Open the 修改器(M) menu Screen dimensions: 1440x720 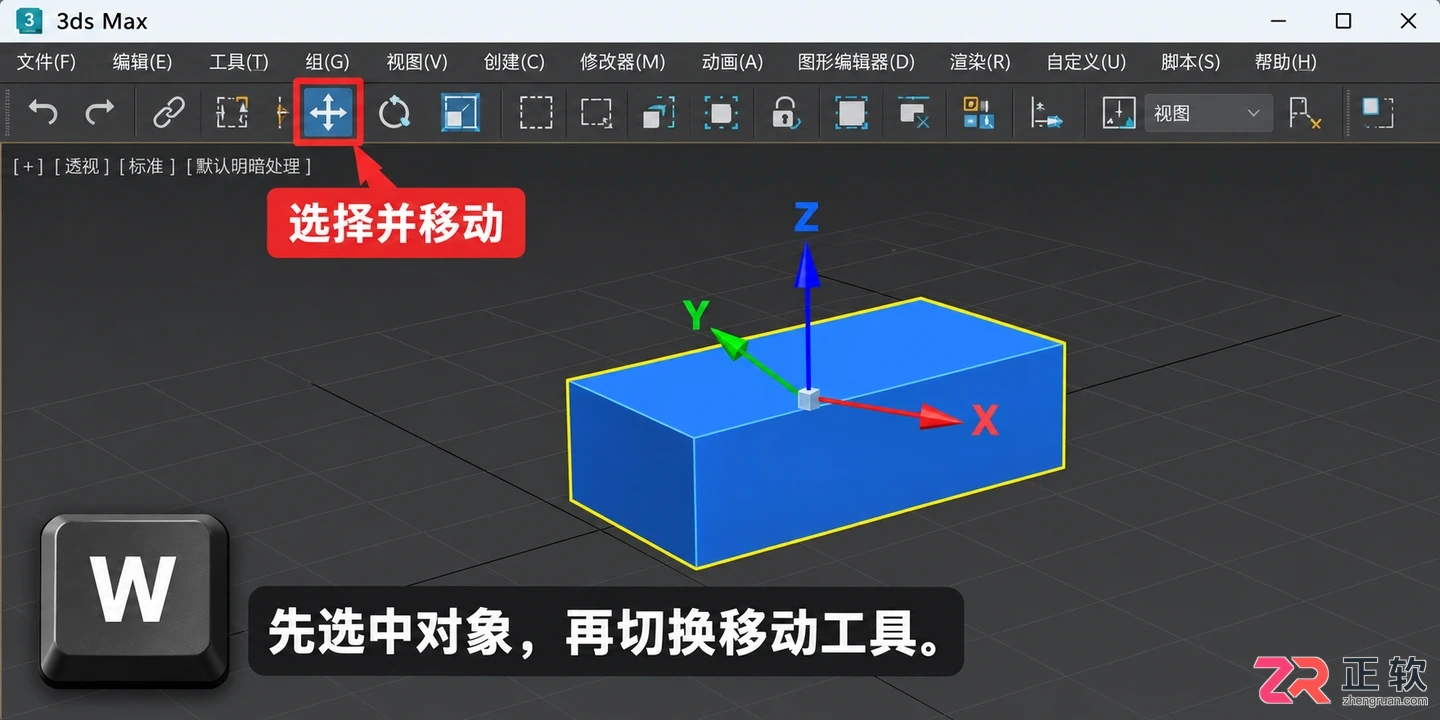(x=623, y=62)
